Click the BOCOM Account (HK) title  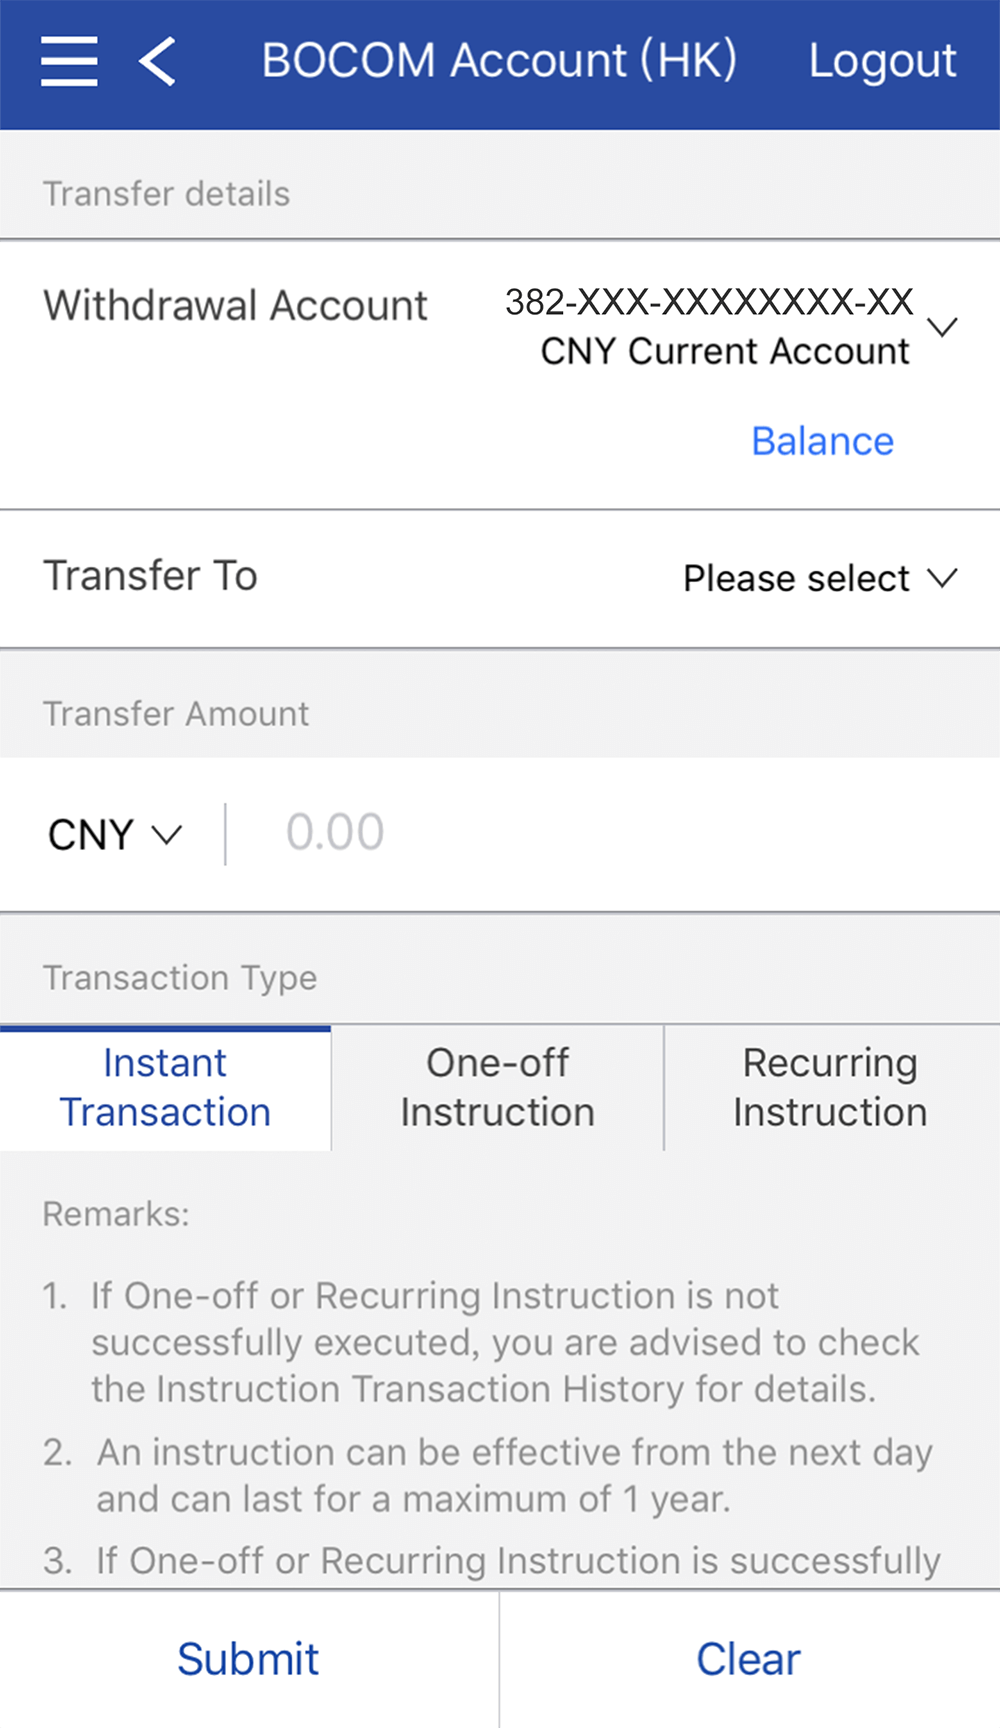pyautogui.click(x=499, y=61)
